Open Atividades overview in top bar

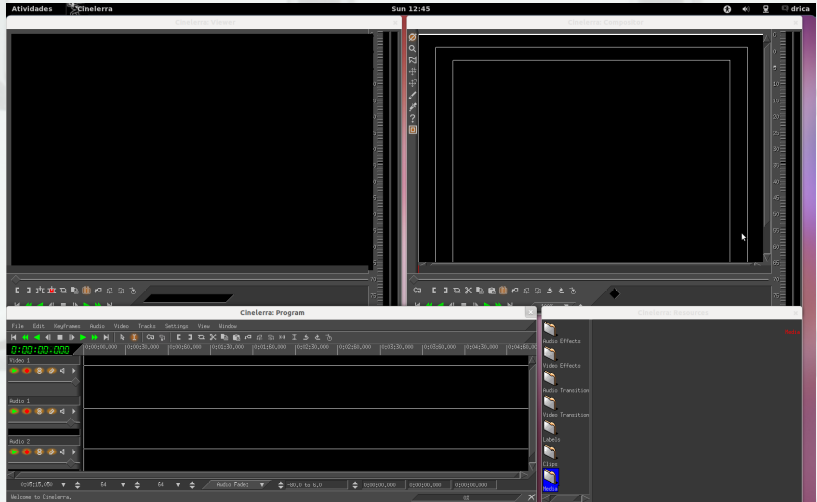coord(32,8)
